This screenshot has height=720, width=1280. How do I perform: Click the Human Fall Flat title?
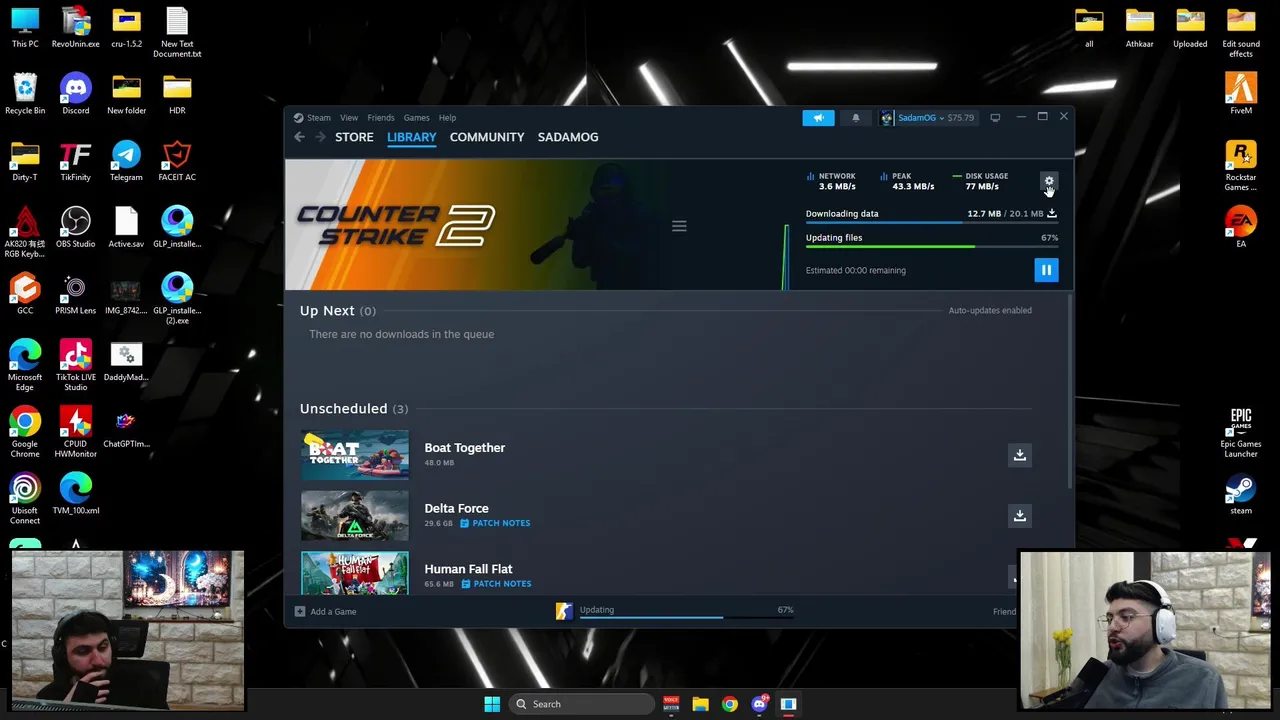click(468, 569)
